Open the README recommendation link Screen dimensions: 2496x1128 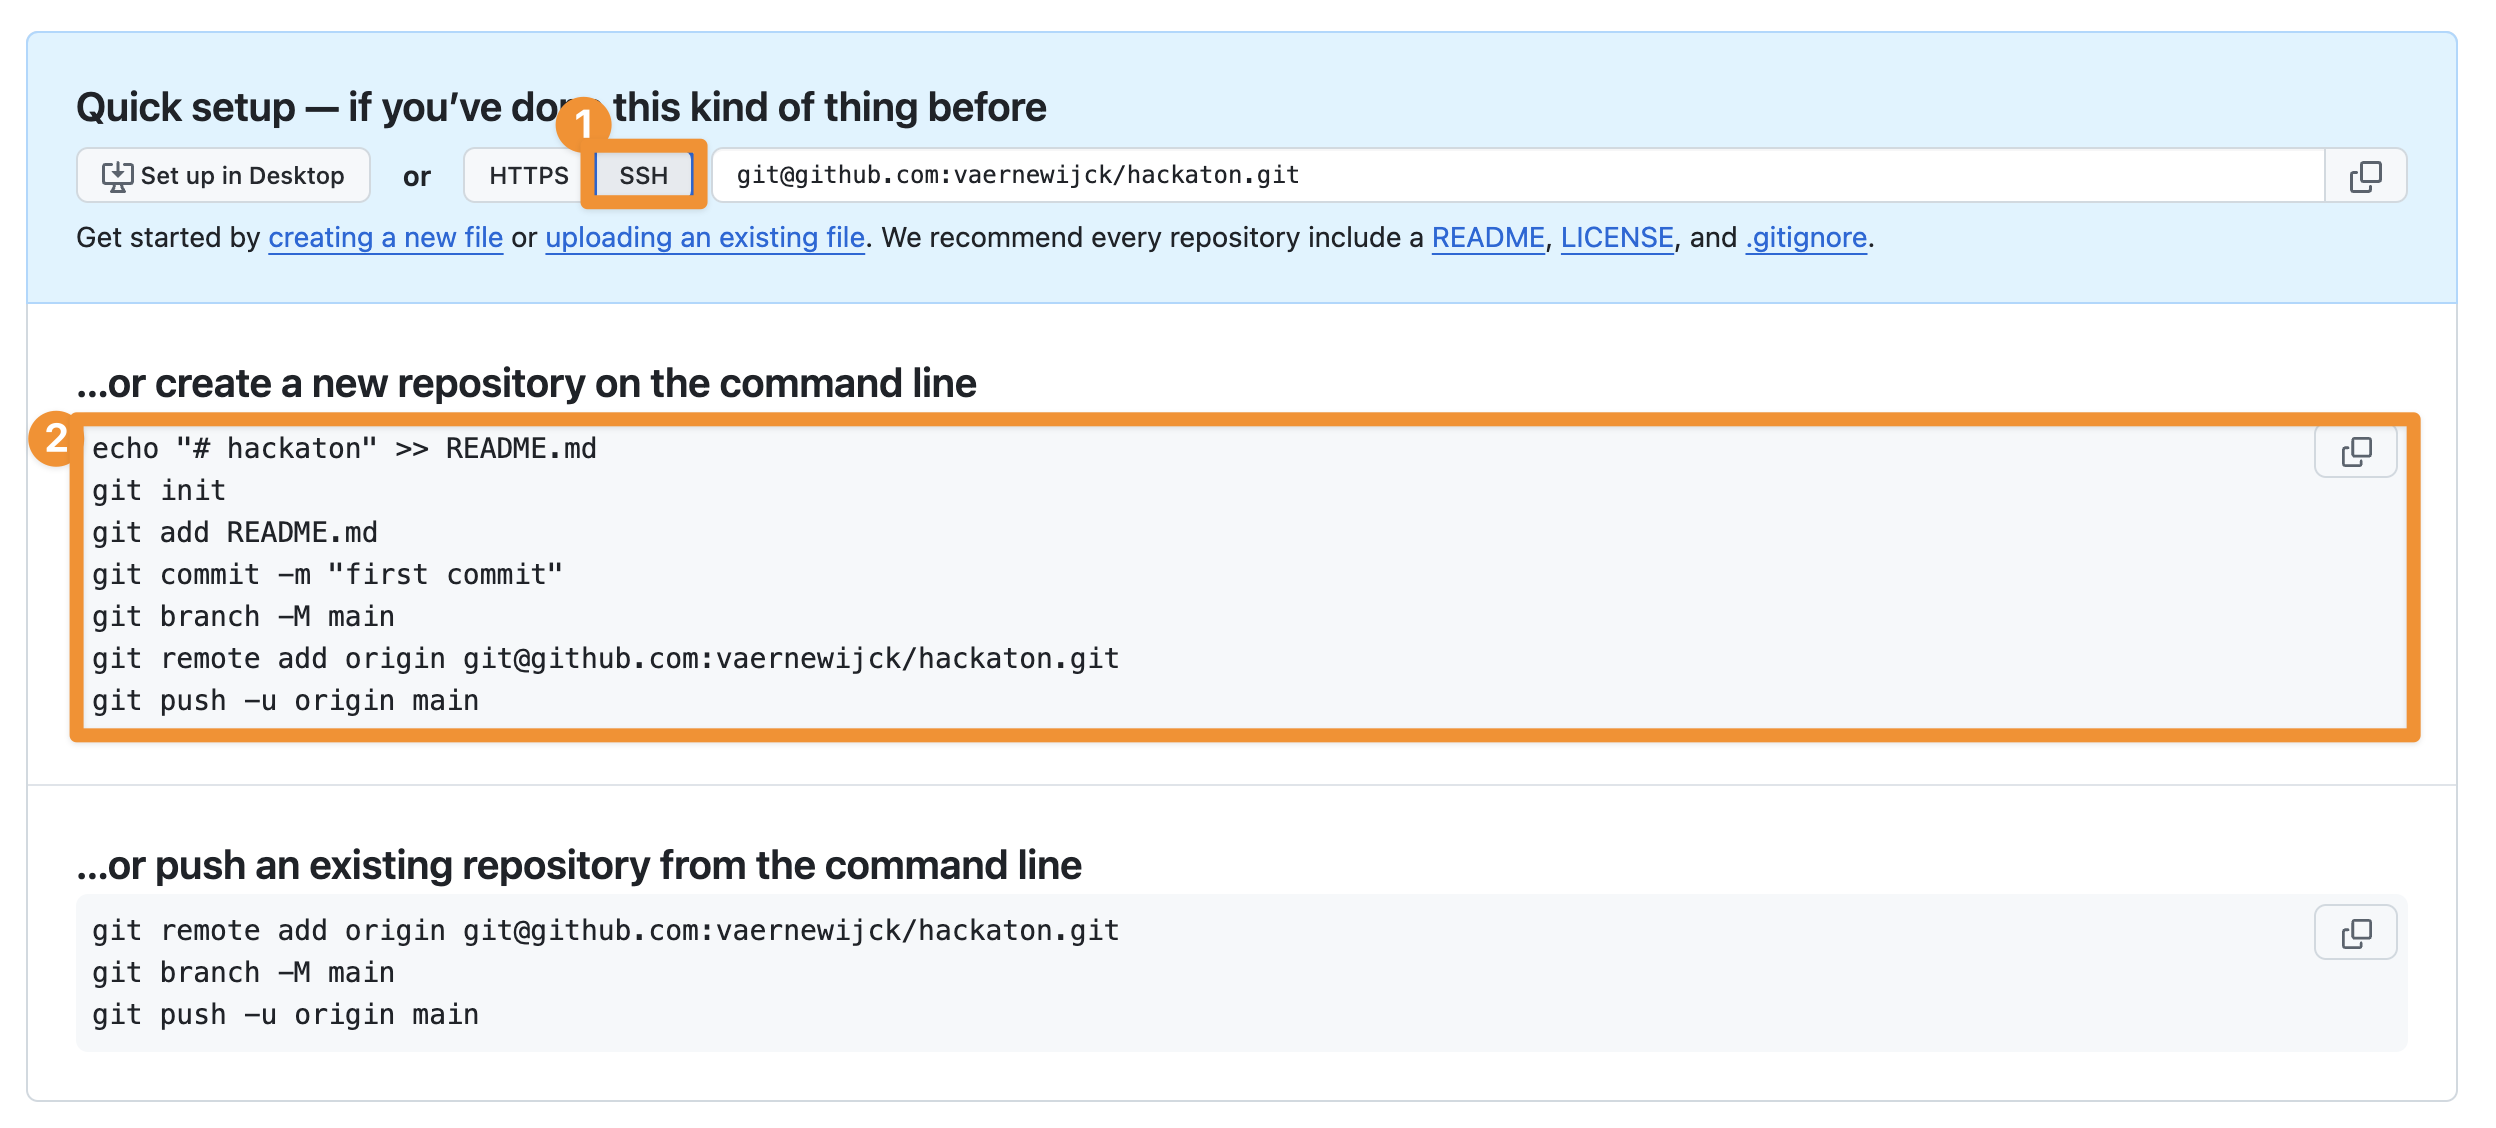click(1487, 238)
